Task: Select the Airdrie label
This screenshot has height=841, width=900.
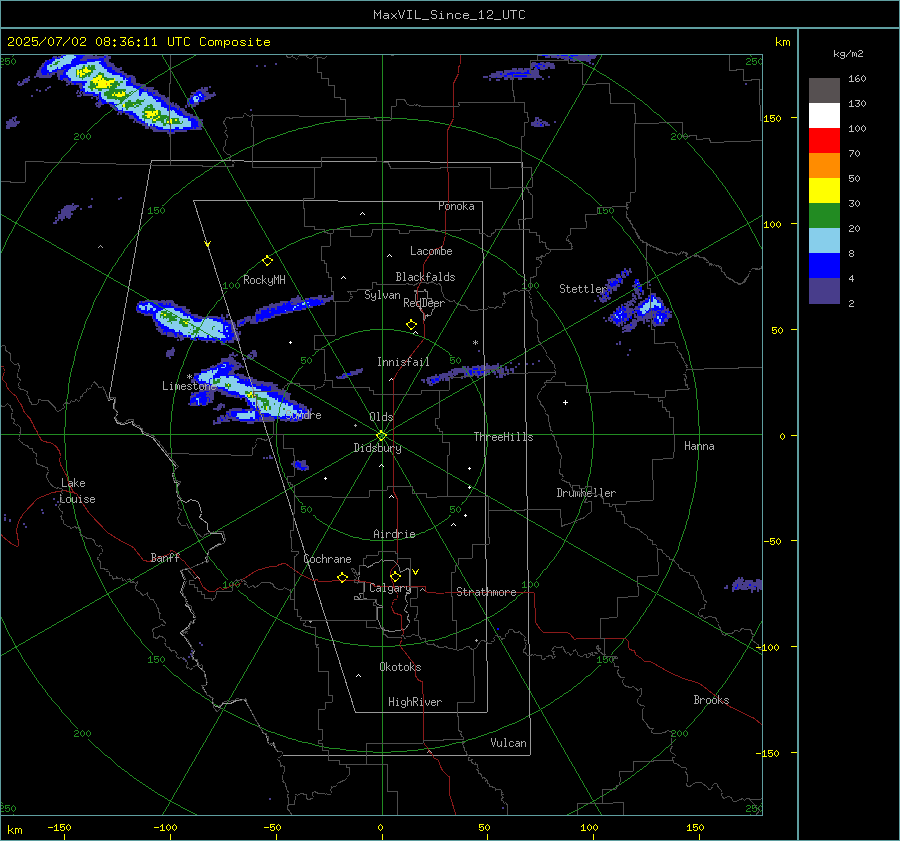Action: coord(394,534)
